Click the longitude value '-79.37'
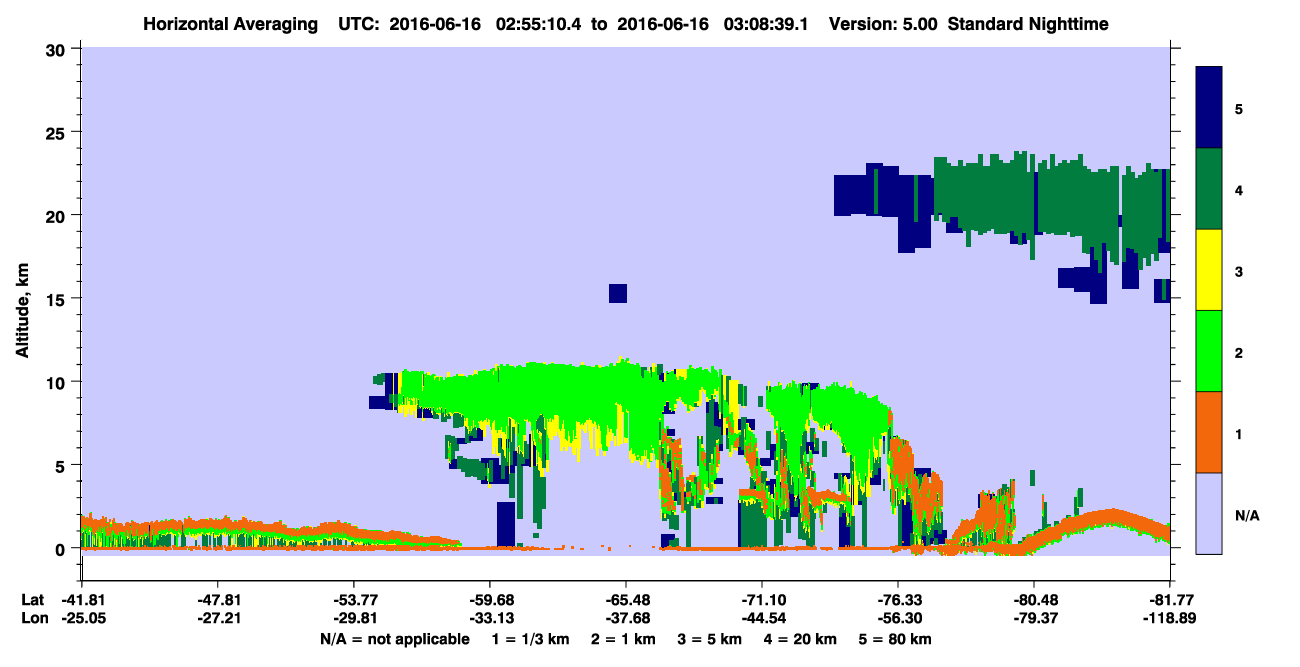This screenshot has width=1300, height=667. click(1033, 619)
